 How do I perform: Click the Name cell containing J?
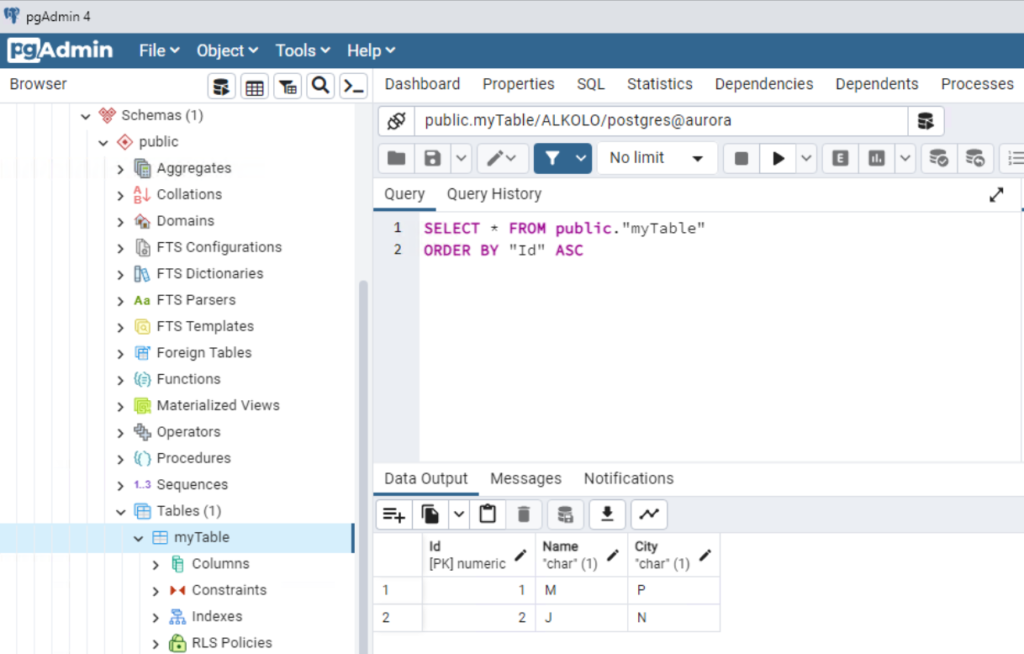[x=581, y=617]
